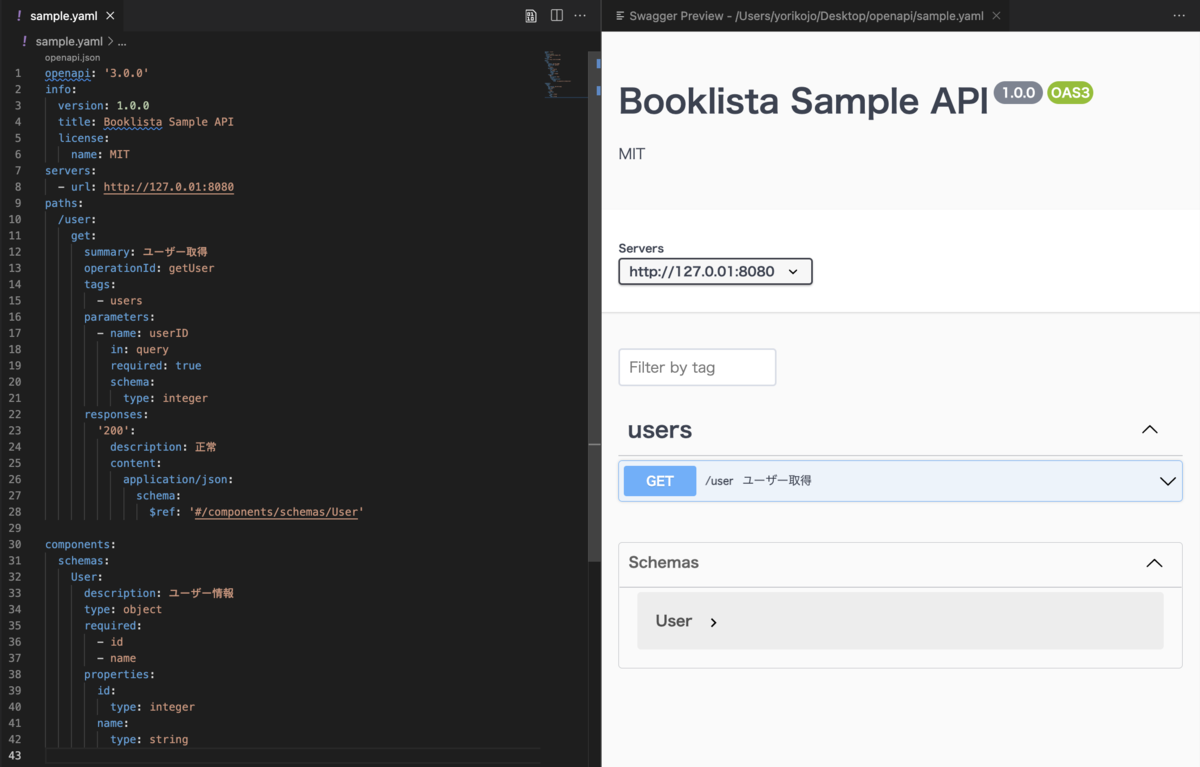Click the 'components:' line in editor
The image size is (1200, 767).
click(x=80, y=545)
